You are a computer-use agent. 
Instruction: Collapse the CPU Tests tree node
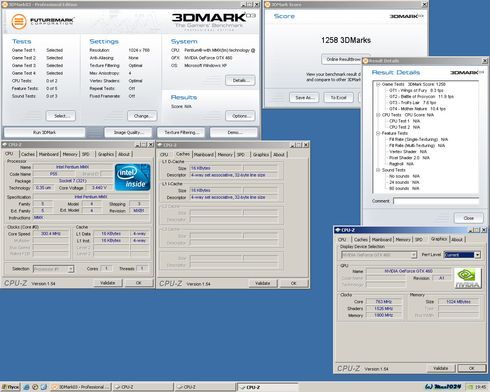(x=378, y=115)
